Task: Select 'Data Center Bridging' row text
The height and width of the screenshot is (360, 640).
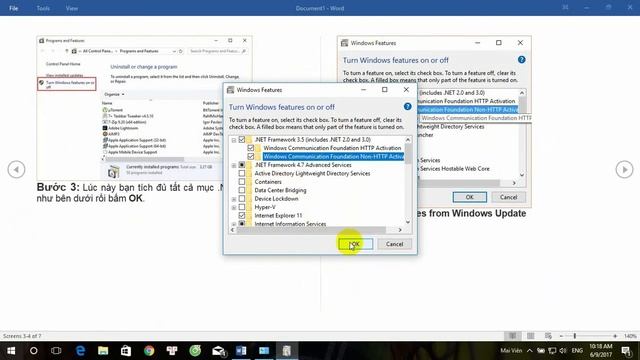Action: click(x=280, y=190)
